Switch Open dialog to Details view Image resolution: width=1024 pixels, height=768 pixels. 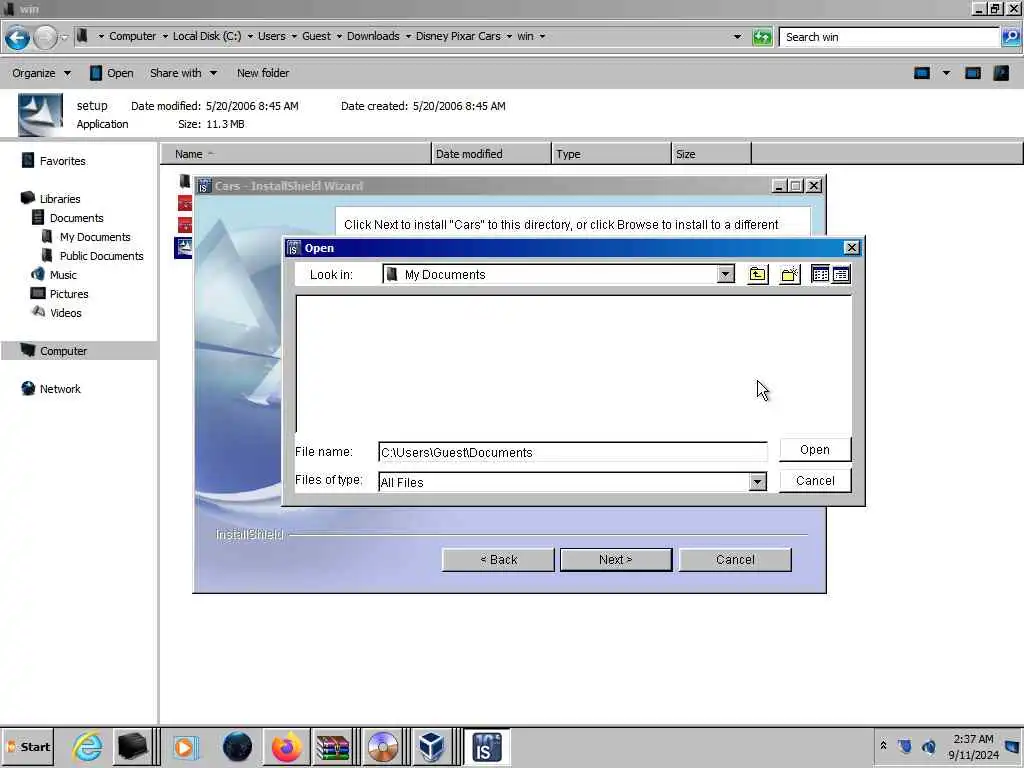click(841, 274)
